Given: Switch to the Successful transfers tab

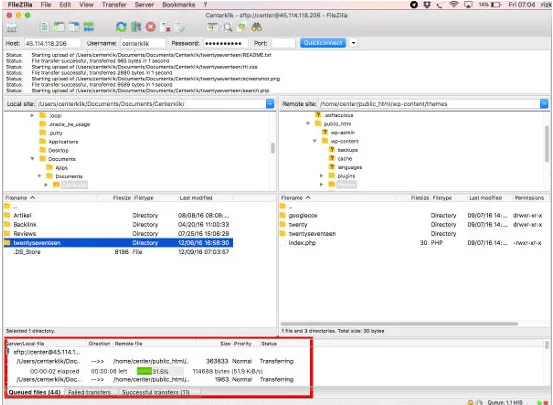Looking at the screenshot, I should tap(156, 392).
